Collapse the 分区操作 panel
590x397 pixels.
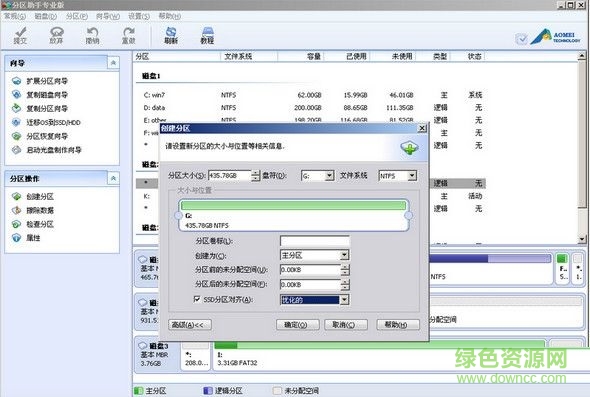[x=113, y=178]
